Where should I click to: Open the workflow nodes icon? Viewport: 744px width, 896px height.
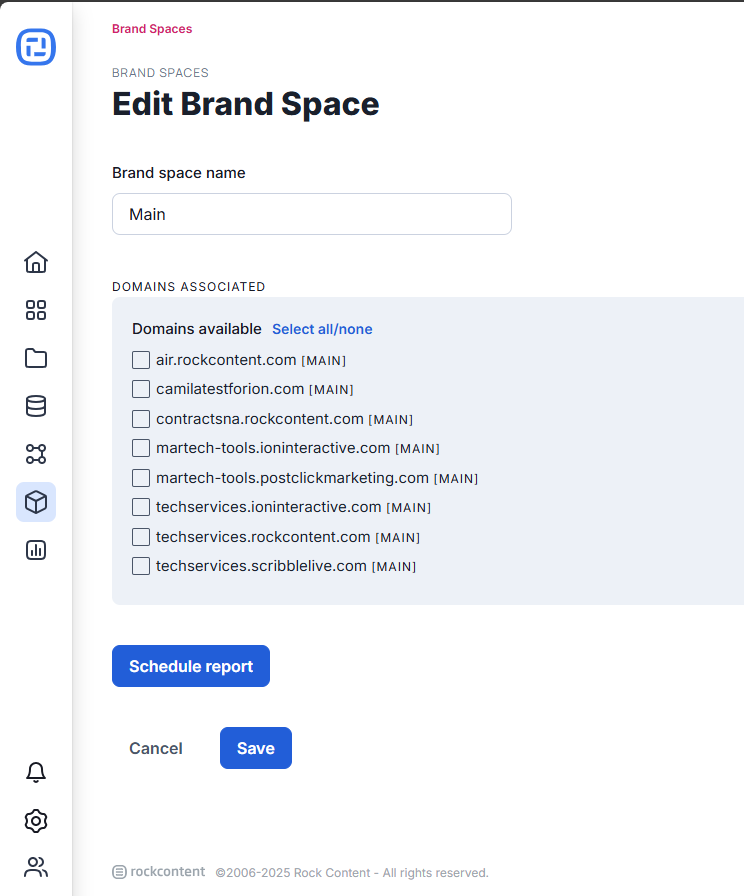[x=36, y=454]
